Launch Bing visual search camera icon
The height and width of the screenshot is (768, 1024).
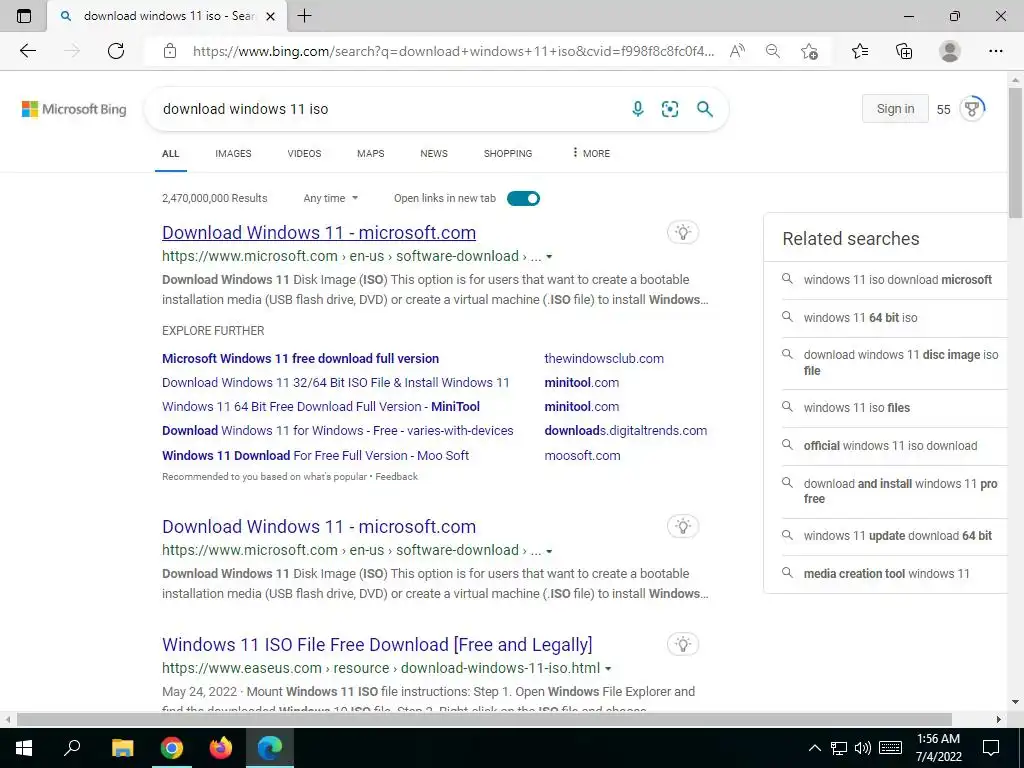pos(670,109)
